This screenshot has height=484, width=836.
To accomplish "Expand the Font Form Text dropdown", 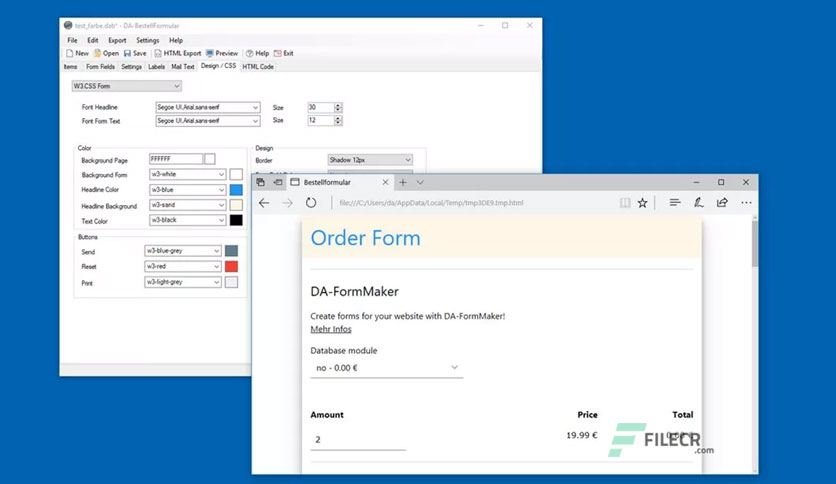I will (208, 121).
